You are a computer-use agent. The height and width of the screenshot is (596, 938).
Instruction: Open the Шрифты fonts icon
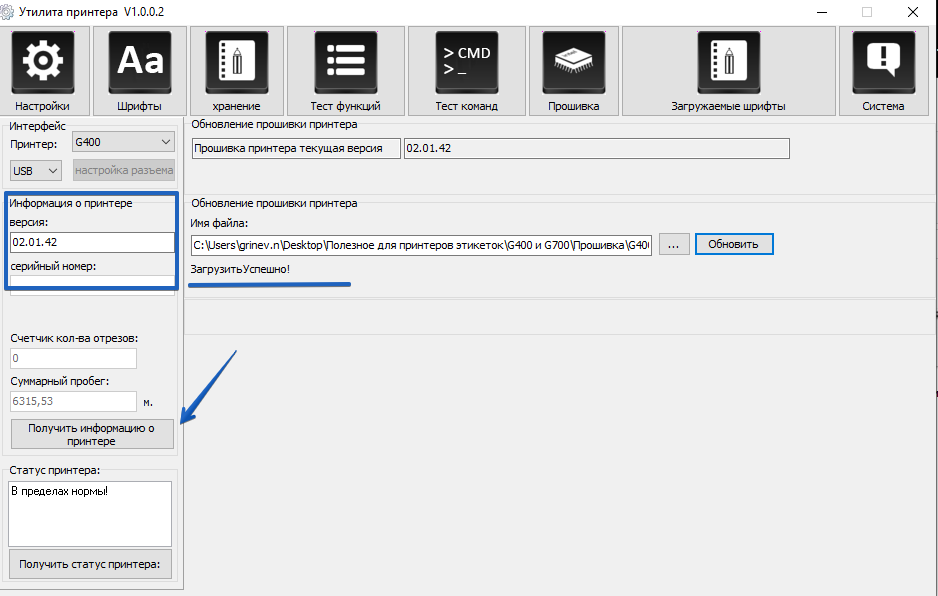(x=139, y=62)
